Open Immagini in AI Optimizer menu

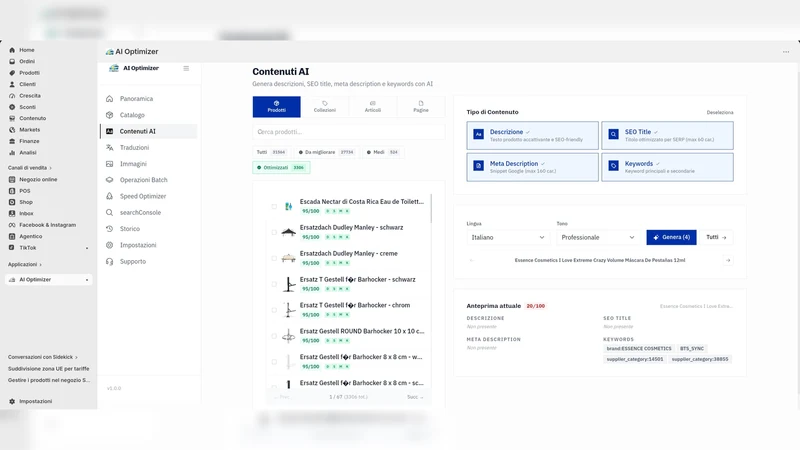[x=133, y=164]
